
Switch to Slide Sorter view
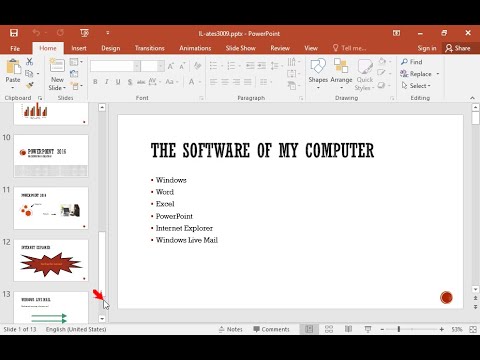pyautogui.click(x=329, y=329)
